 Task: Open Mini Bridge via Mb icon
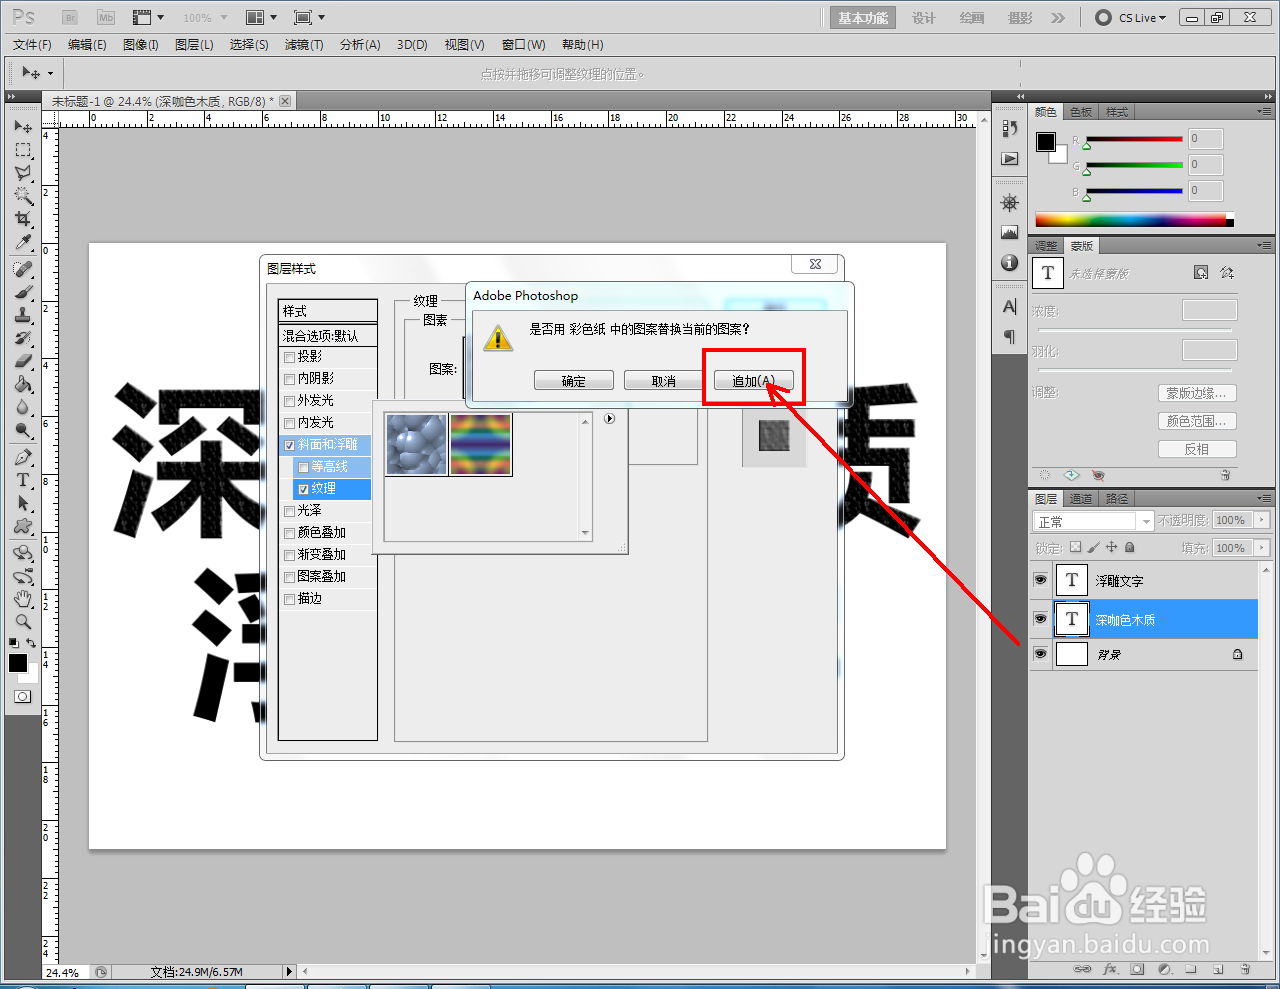[x=105, y=17]
